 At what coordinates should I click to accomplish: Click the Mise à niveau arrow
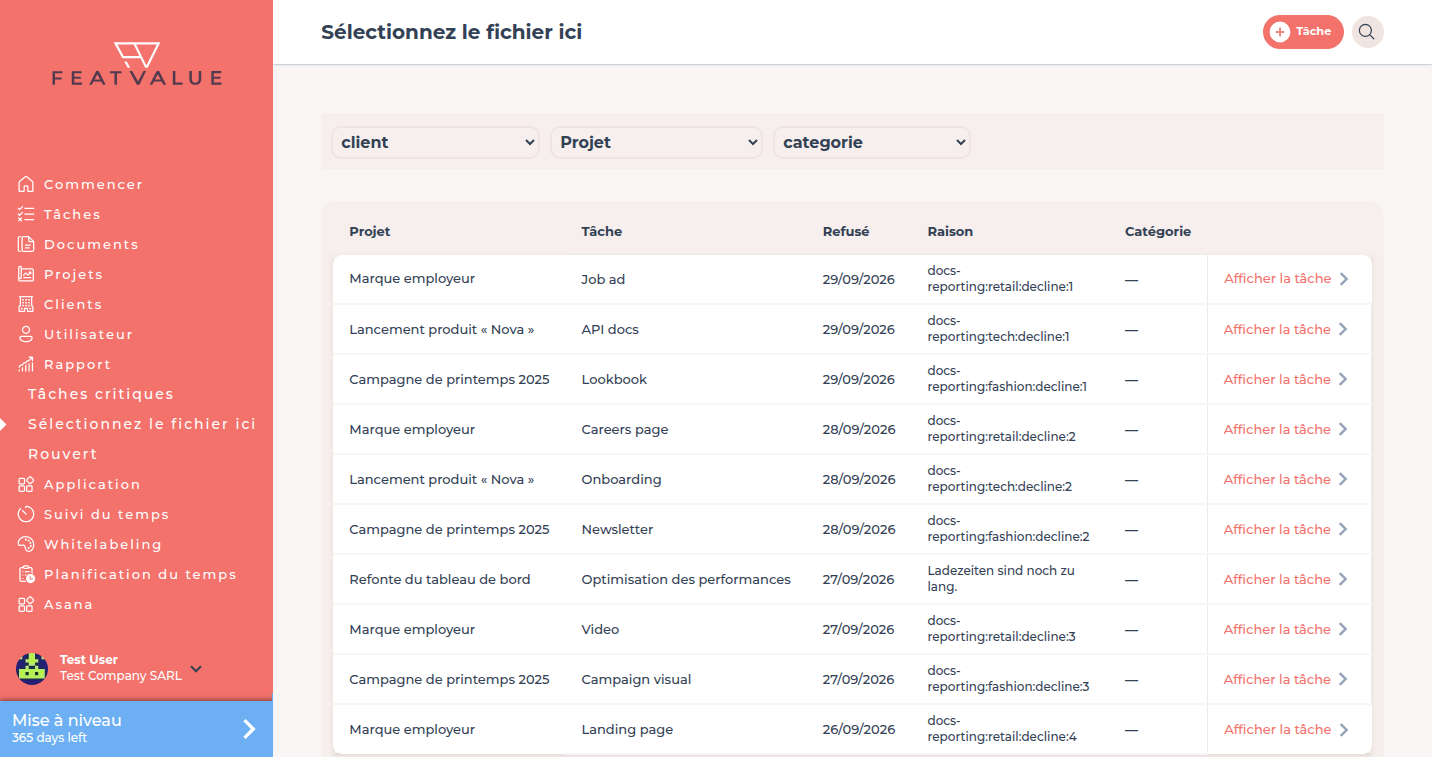pyautogui.click(x=249, y=729)
